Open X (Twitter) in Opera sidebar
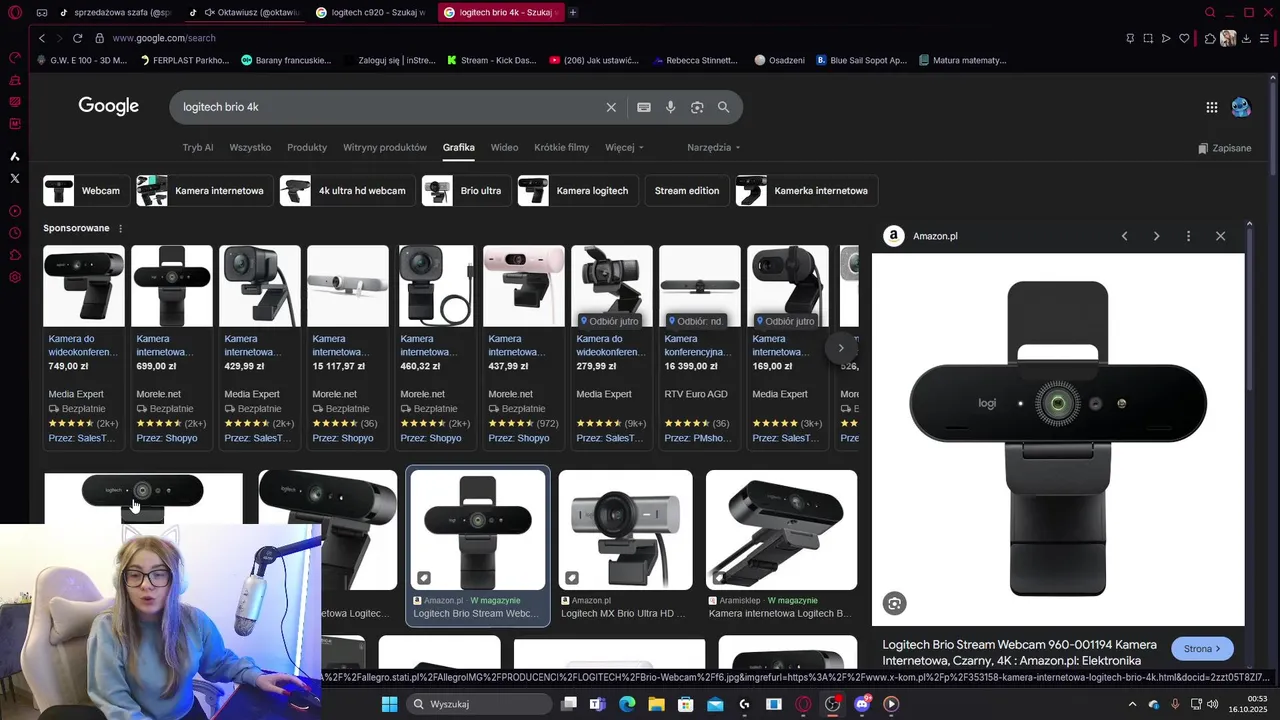The width and height of the screenshot is (1280, 720). tap(15, 178)
